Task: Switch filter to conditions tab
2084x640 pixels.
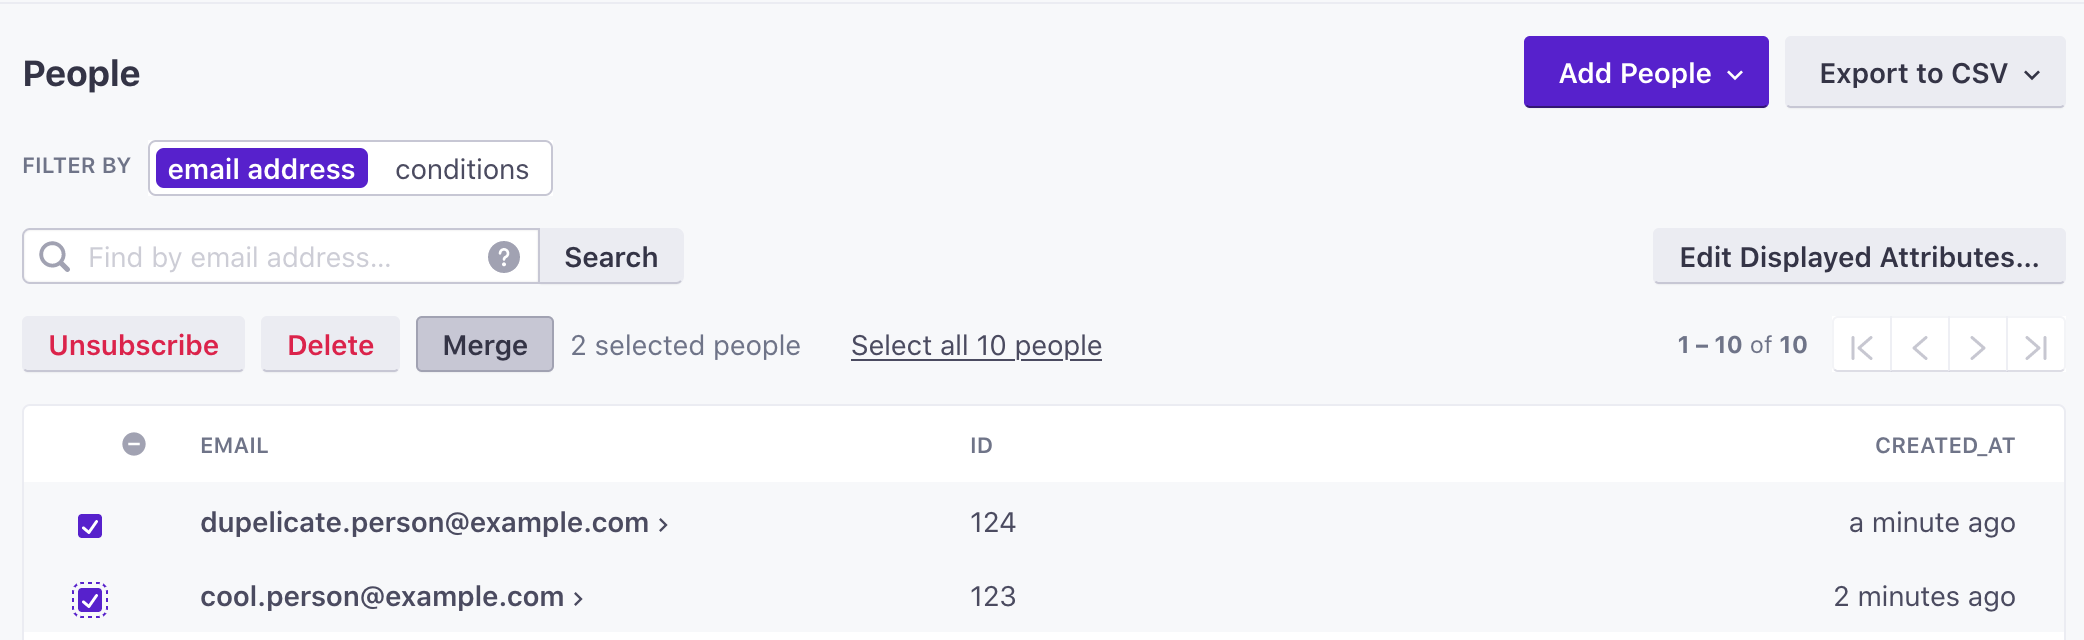Action: coord(461,169)
